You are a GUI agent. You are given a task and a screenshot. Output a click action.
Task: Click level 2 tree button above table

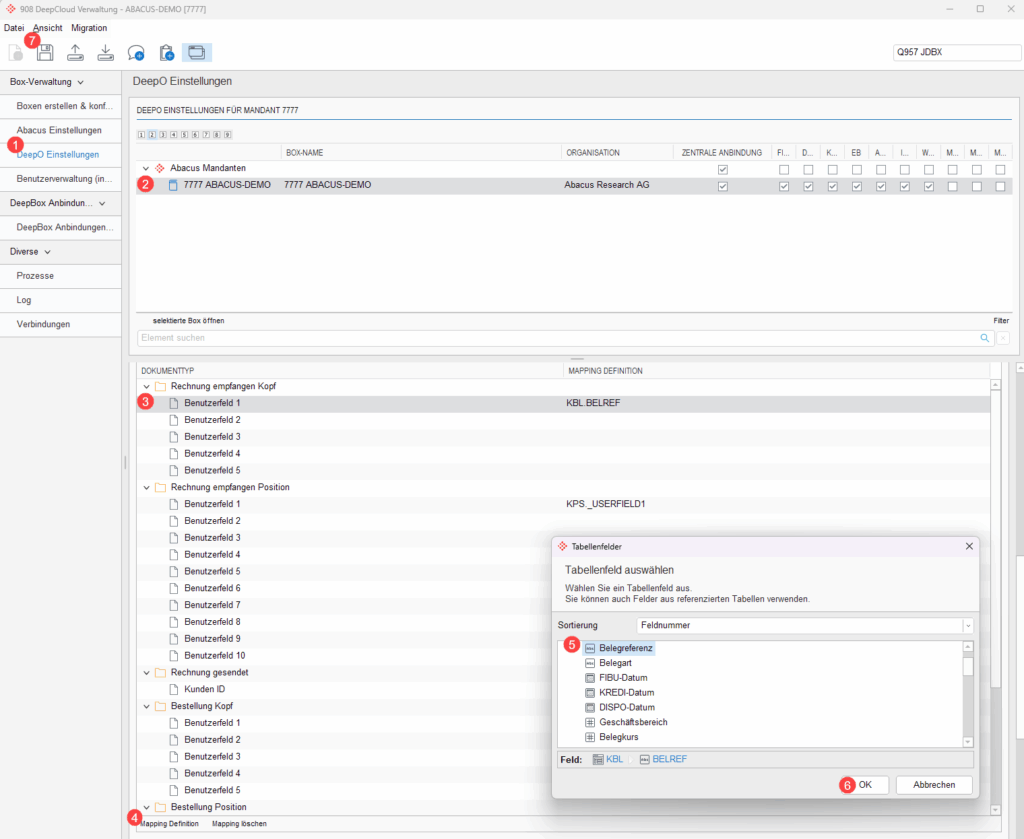click(x=152, y=135)
